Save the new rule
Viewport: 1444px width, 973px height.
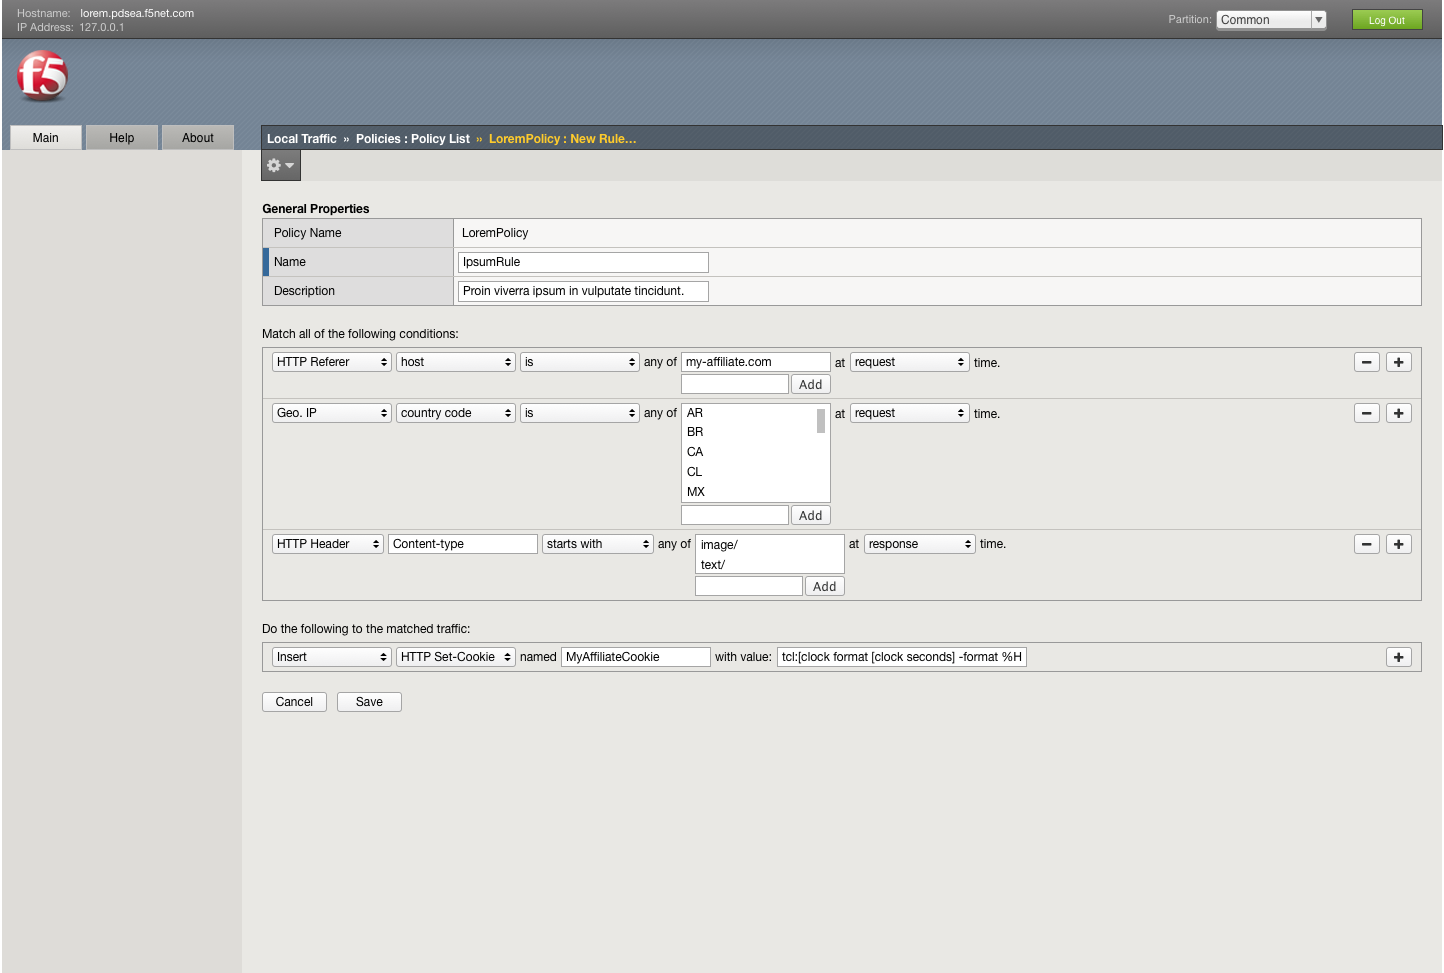coord(369,702)
